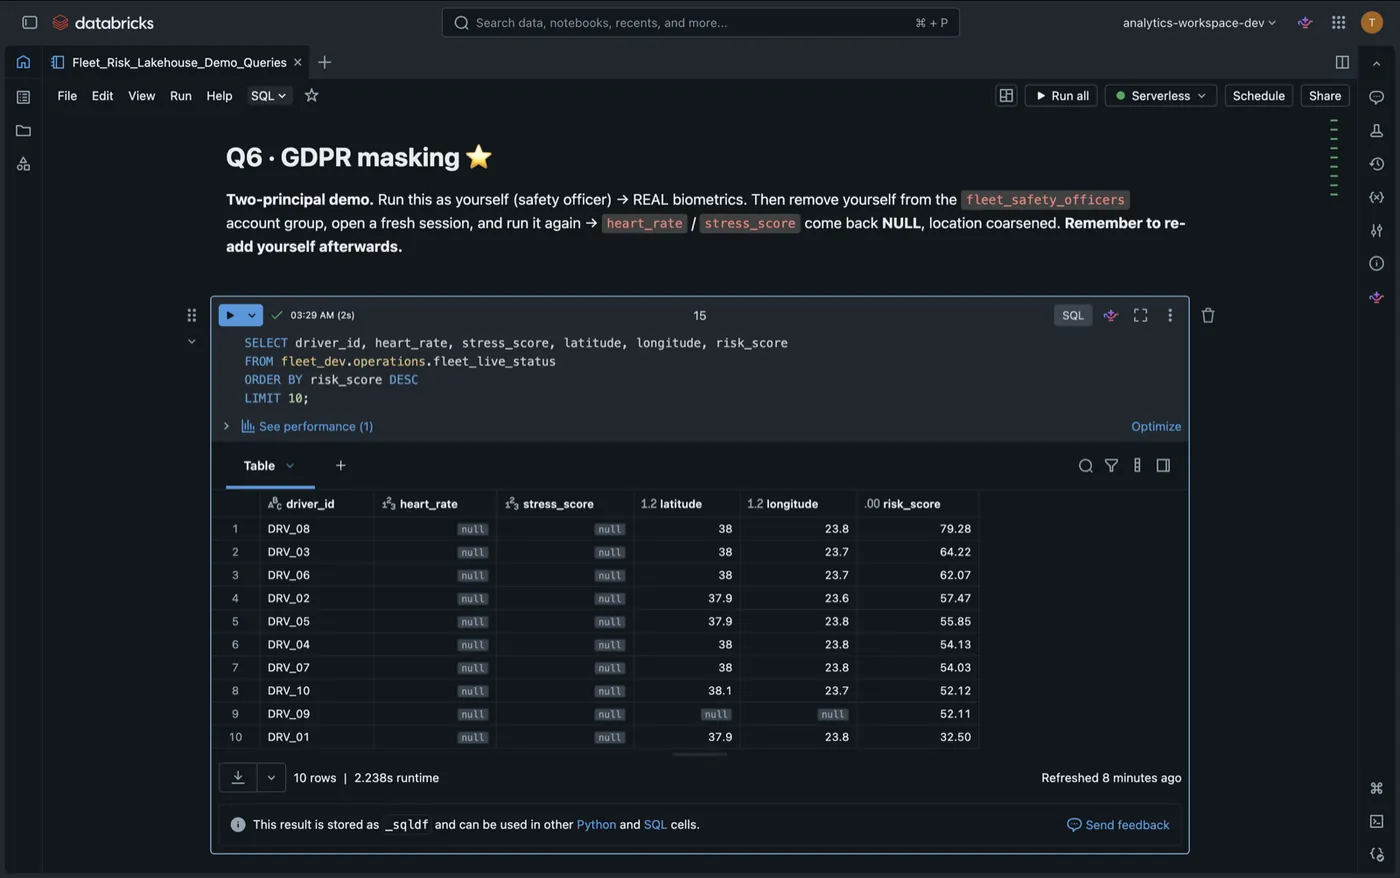Toggle the left sidebar panel icon
The width and height of the screenshot is (1400, 878).
tap(29, 22)
